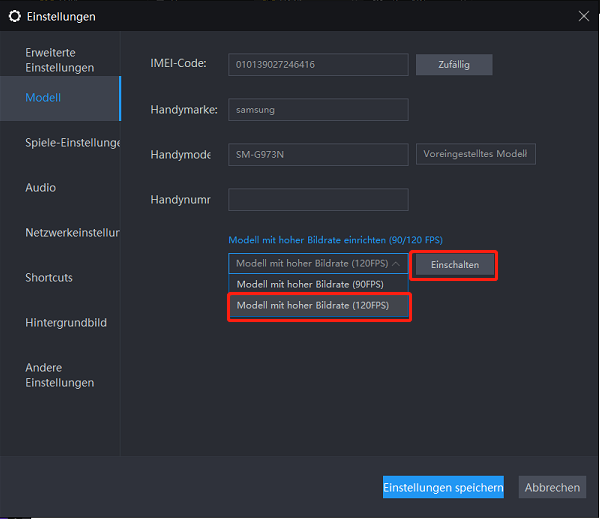Click the Handymarke label
This screenshot has width=600, height=519.
pyautogui.click(x=184, y=110)
